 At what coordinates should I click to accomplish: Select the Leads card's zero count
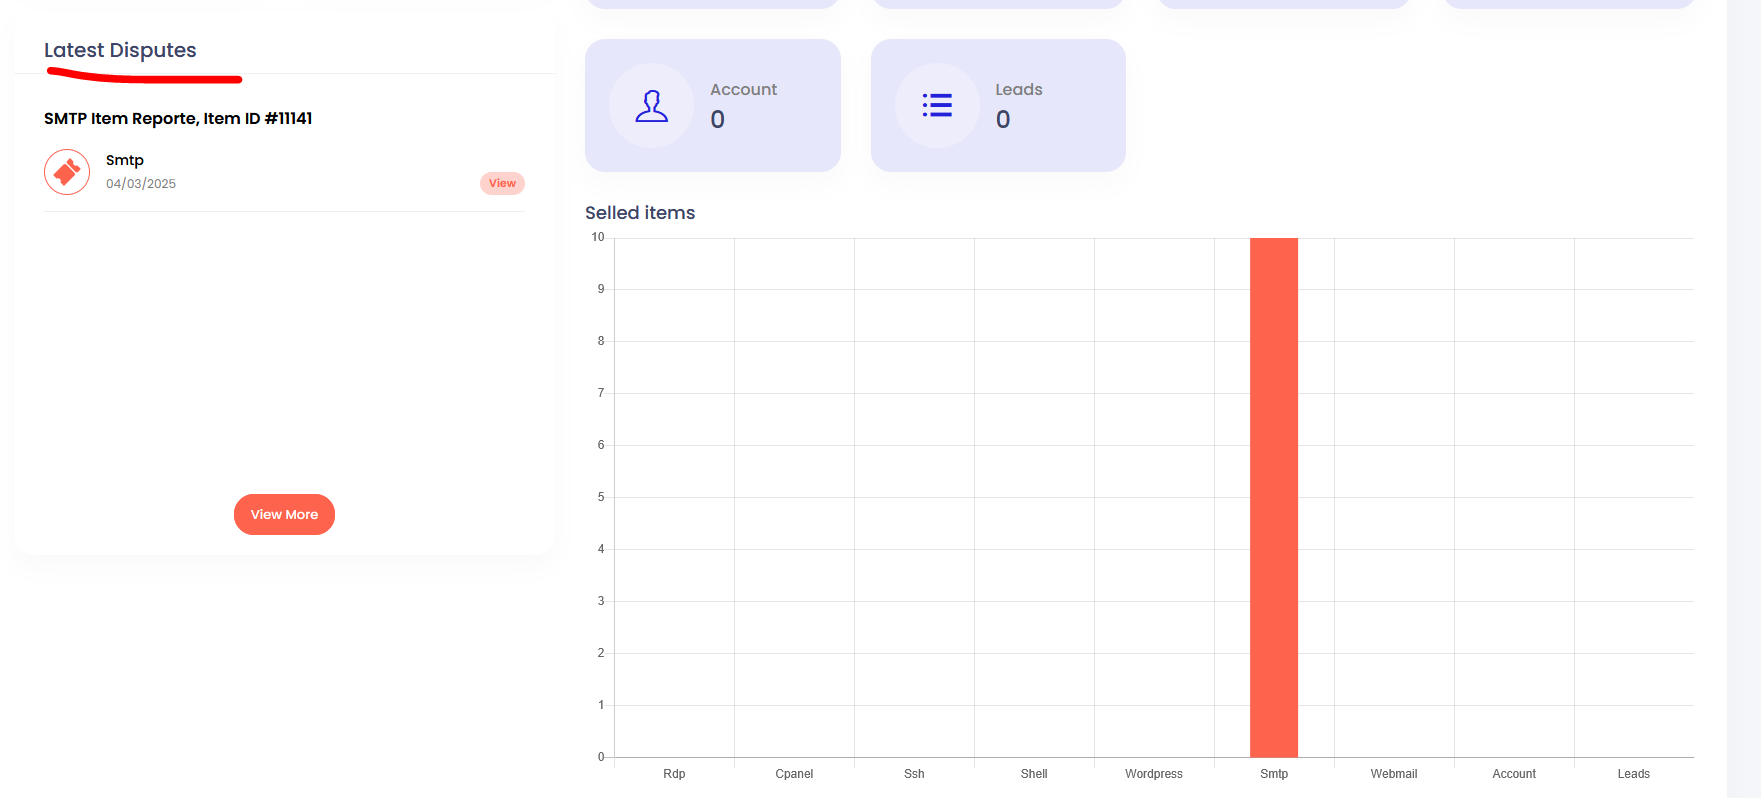(1002, 120)
